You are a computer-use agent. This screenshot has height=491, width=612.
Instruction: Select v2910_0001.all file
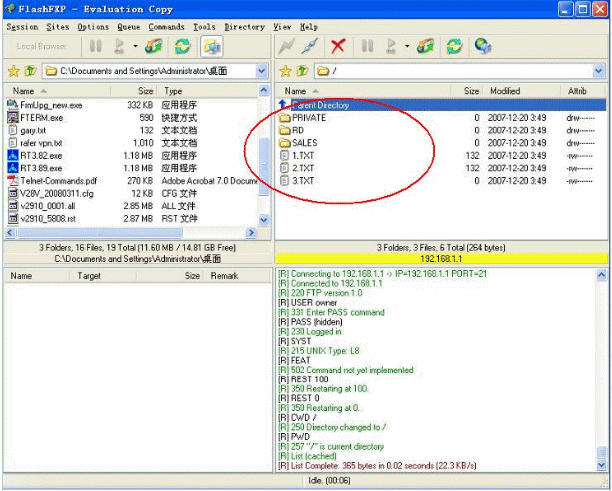48,206
